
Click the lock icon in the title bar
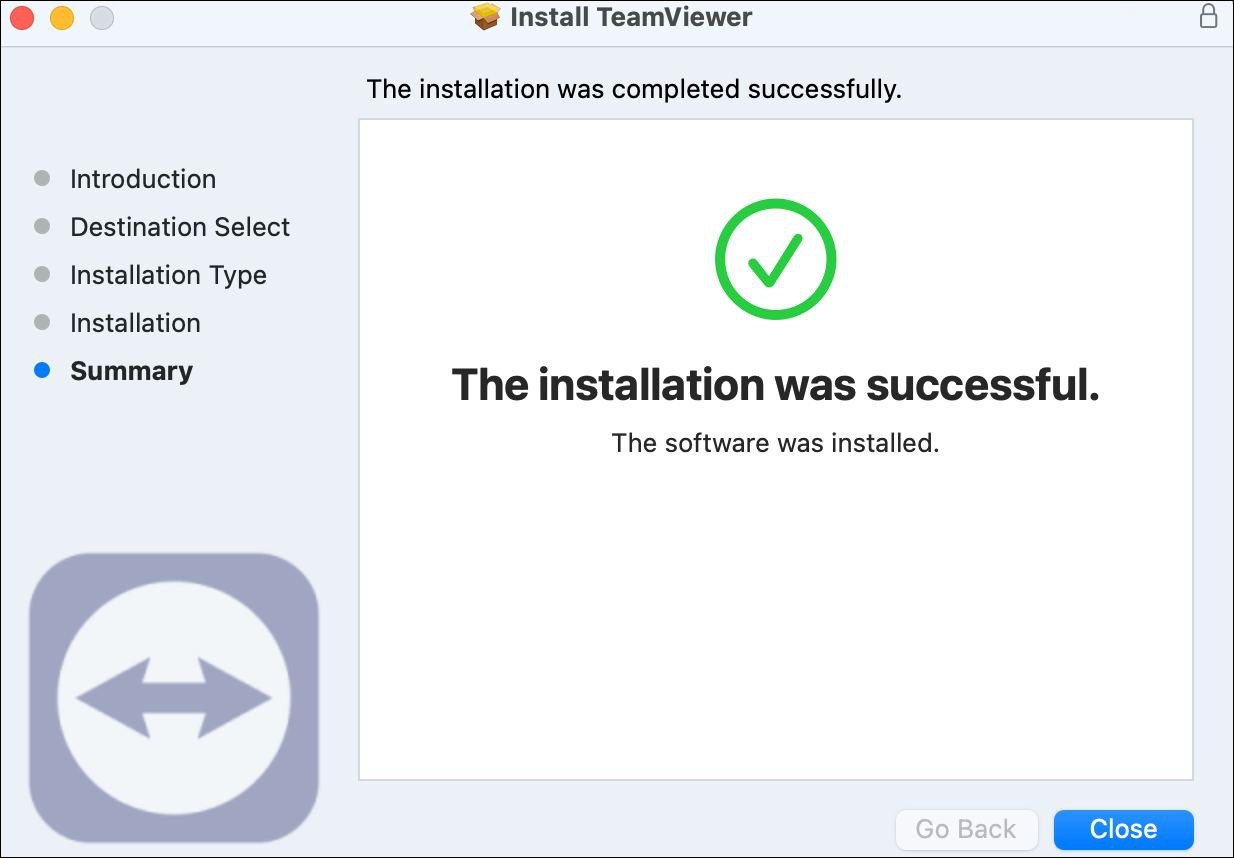pos(1208,16)
